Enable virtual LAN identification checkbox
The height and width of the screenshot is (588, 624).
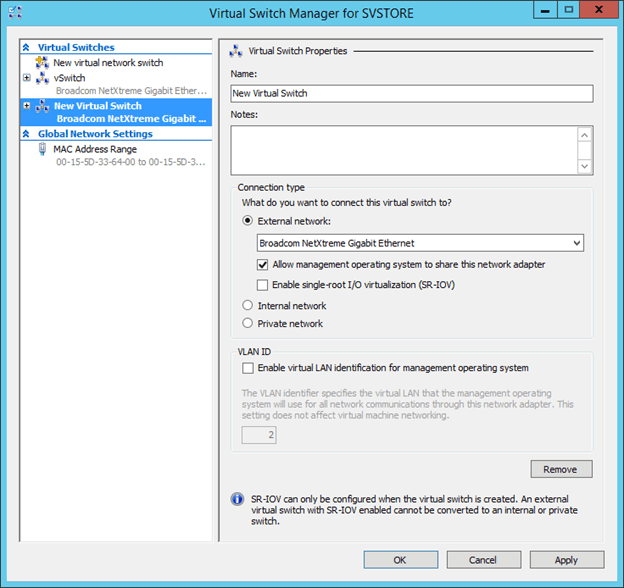248,368
